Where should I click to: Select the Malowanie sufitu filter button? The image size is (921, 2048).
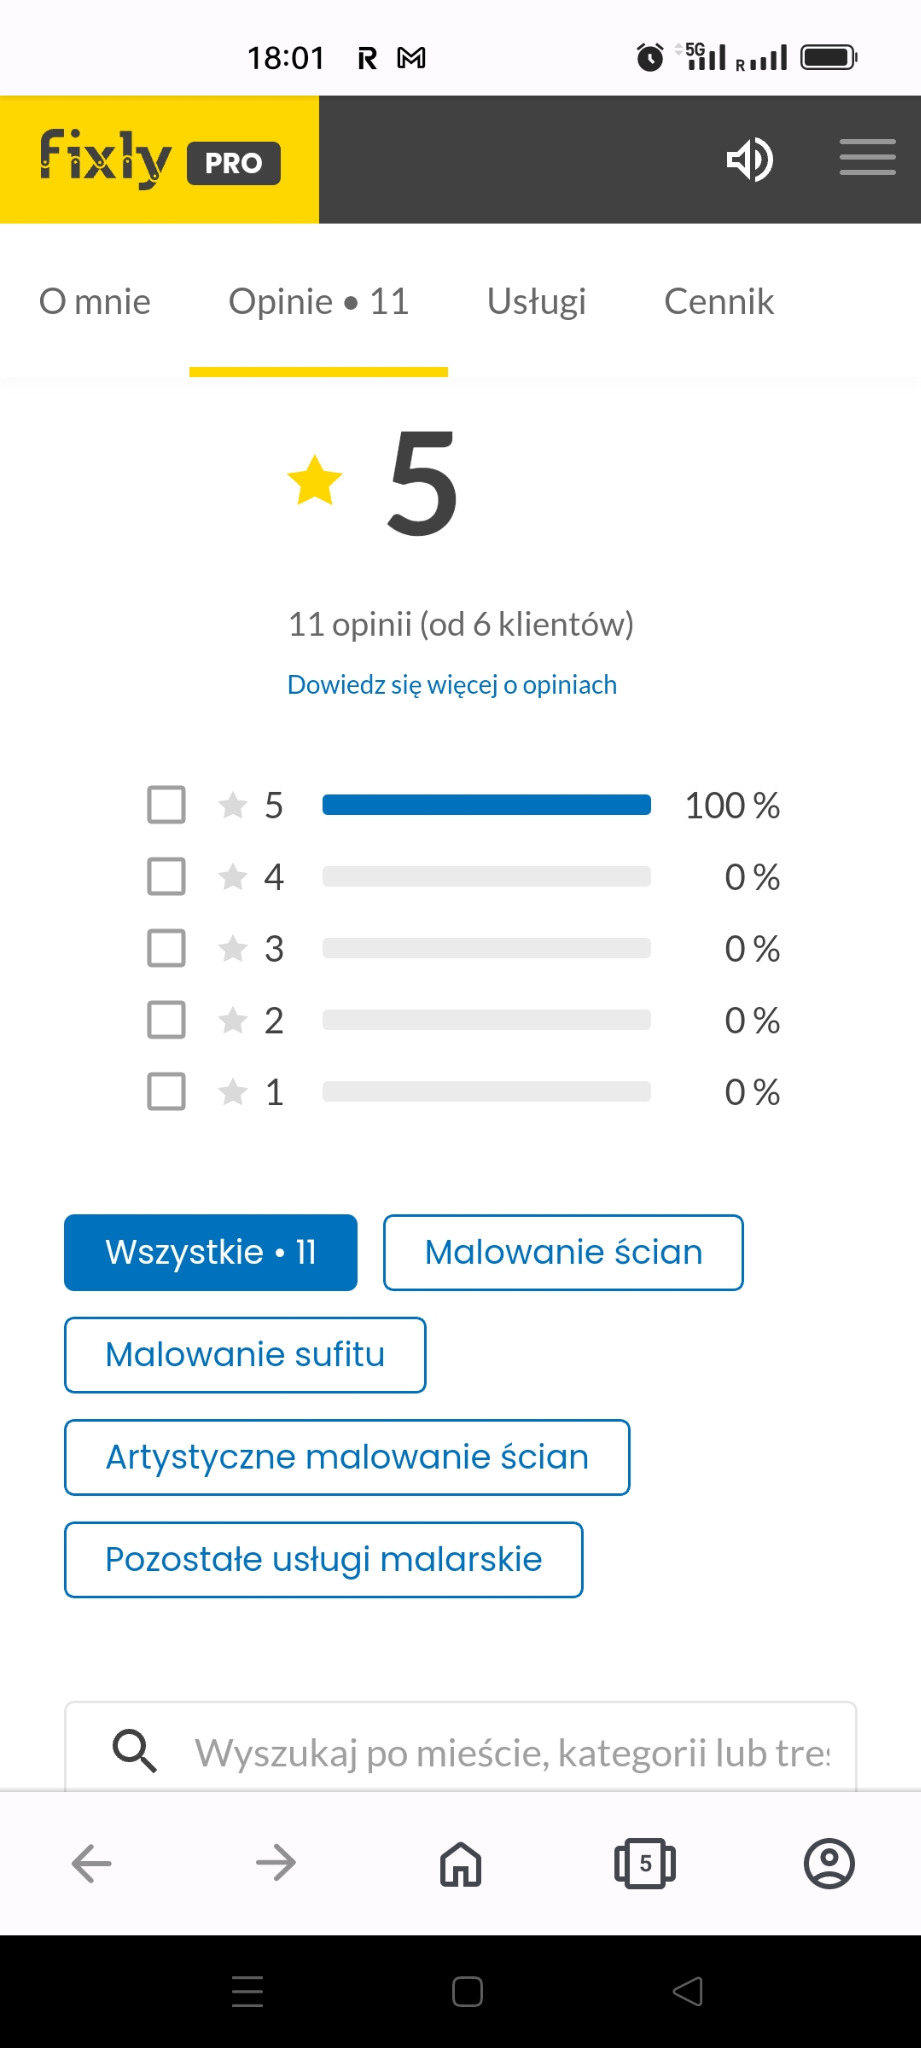coord(244,1354)
